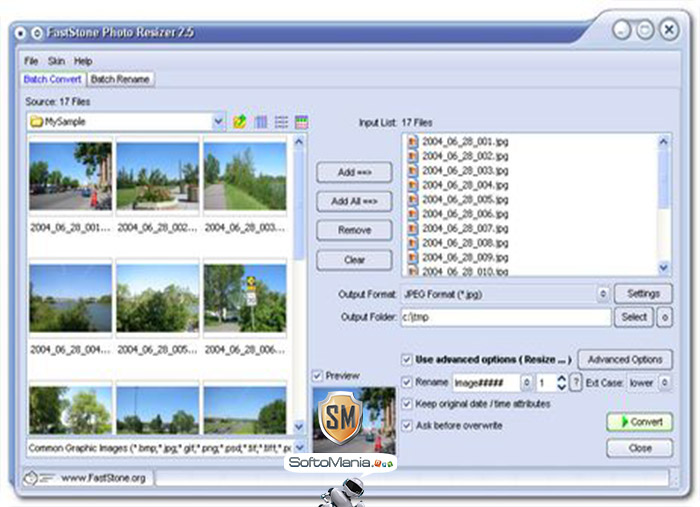This screenshot has height=507, width=700.
Task: Open the File menu
Action: [31, 61]
